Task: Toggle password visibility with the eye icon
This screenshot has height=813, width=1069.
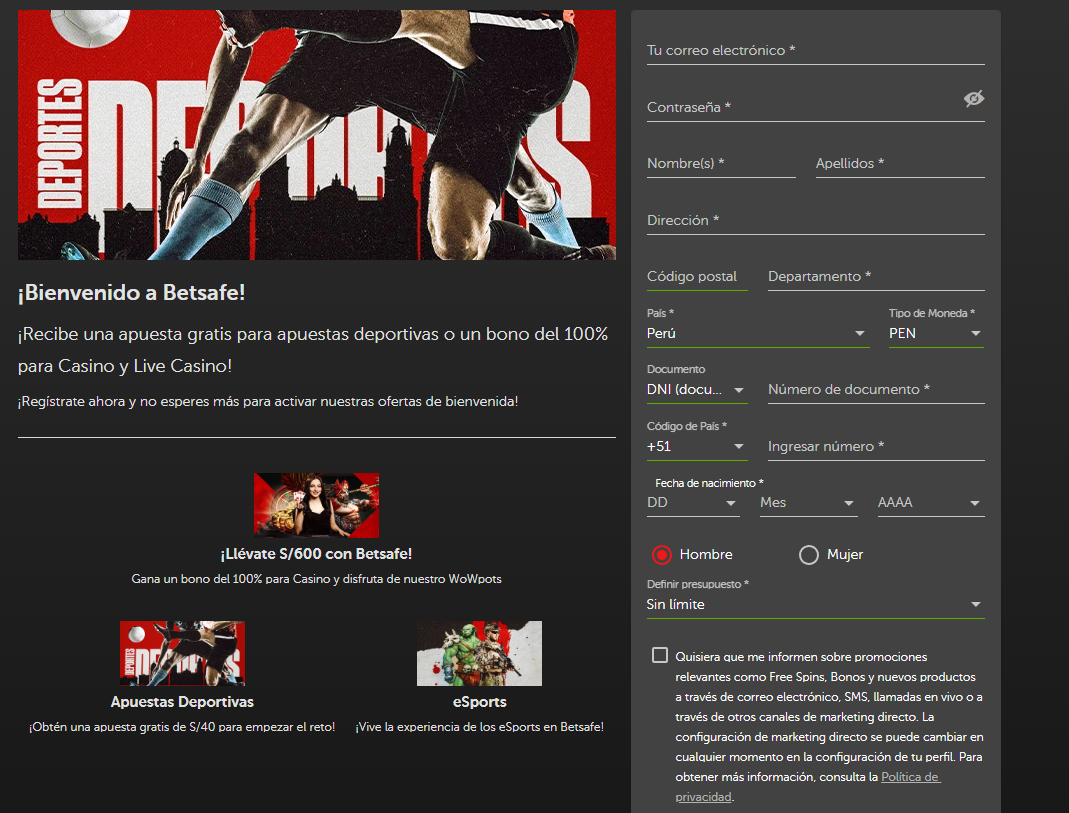Action: (972, 100)
